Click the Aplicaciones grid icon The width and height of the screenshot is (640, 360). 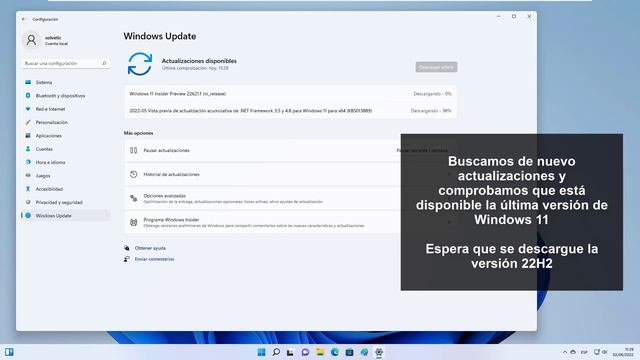28,136
